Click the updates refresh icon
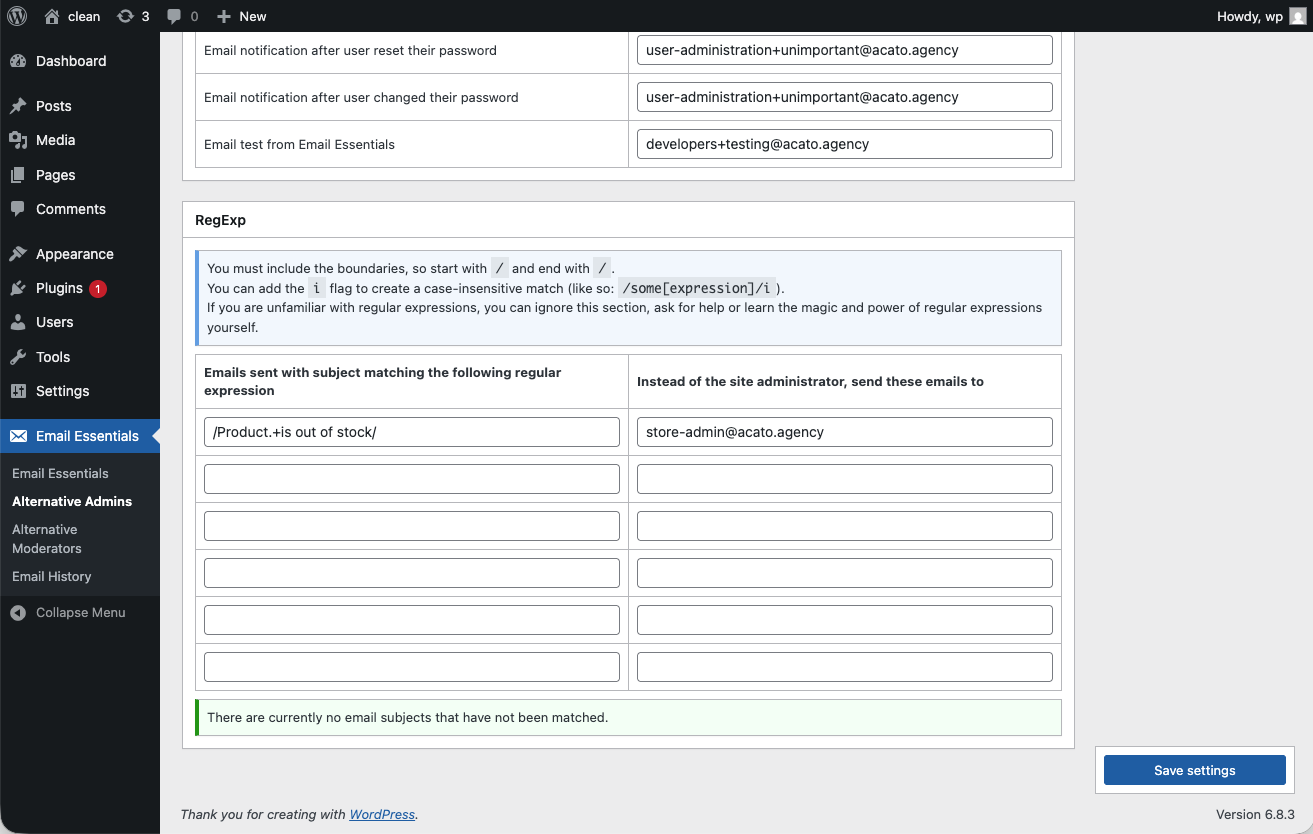This screenshot has width=1313, height=834. click(x=125, y=16)
